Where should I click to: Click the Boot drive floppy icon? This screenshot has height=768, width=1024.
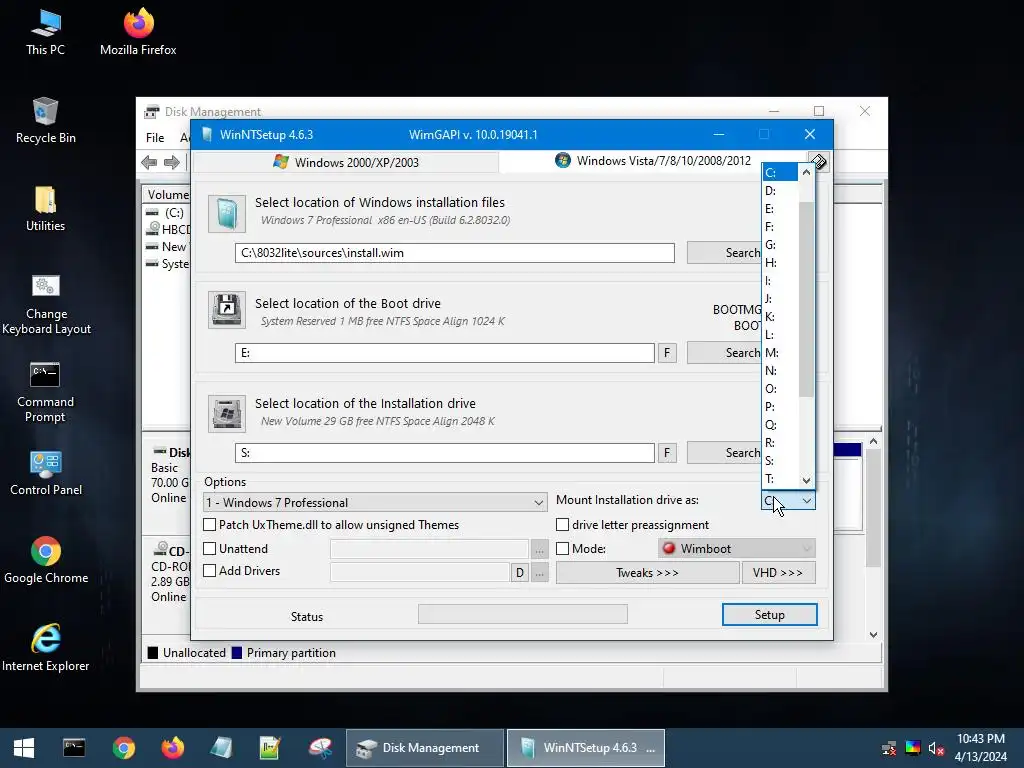click(227, 310)
